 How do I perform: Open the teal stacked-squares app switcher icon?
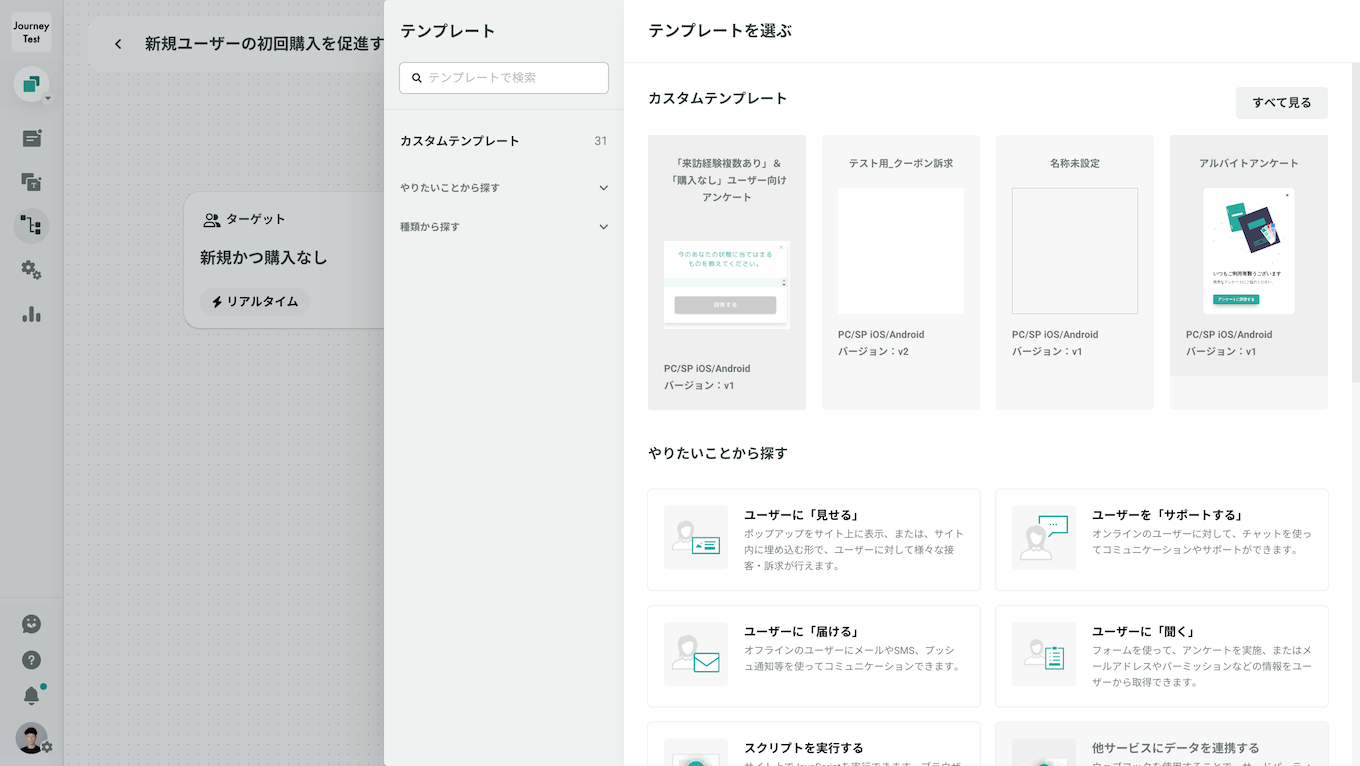[x=31, y=85]
